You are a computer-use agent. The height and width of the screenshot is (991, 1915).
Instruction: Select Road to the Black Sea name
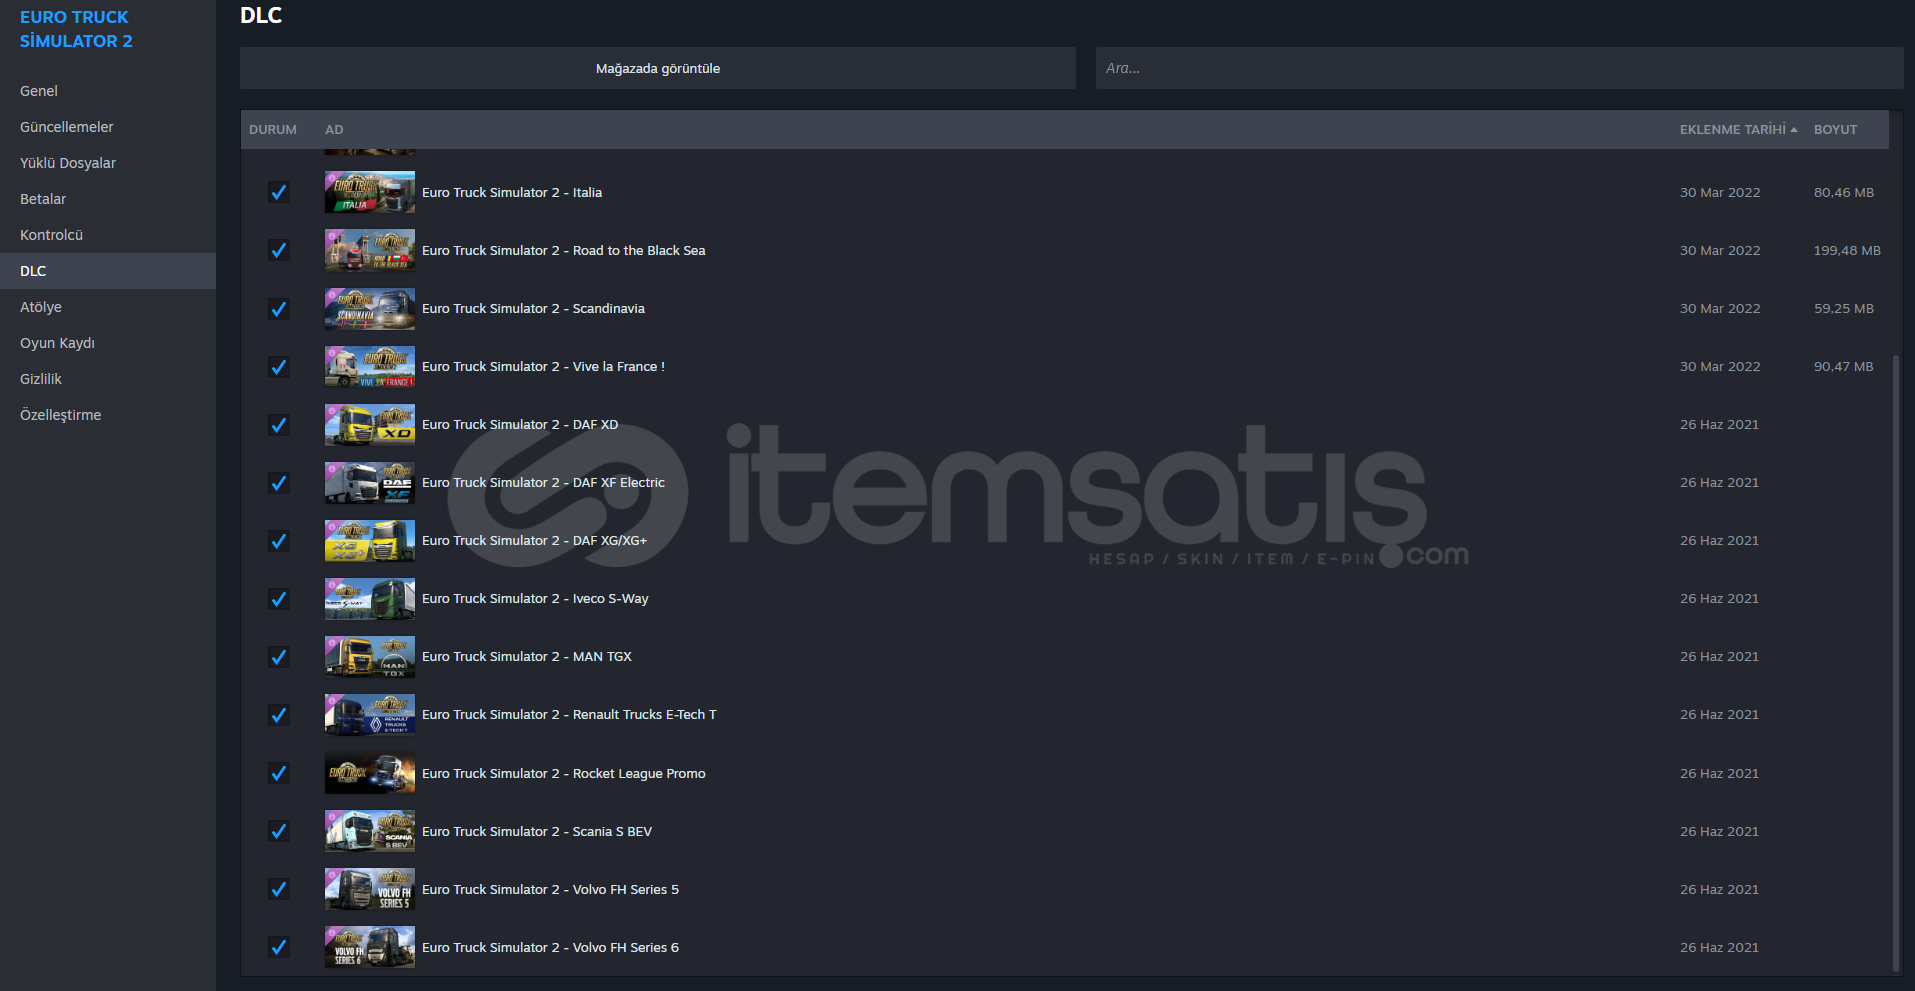click(564, 250)
